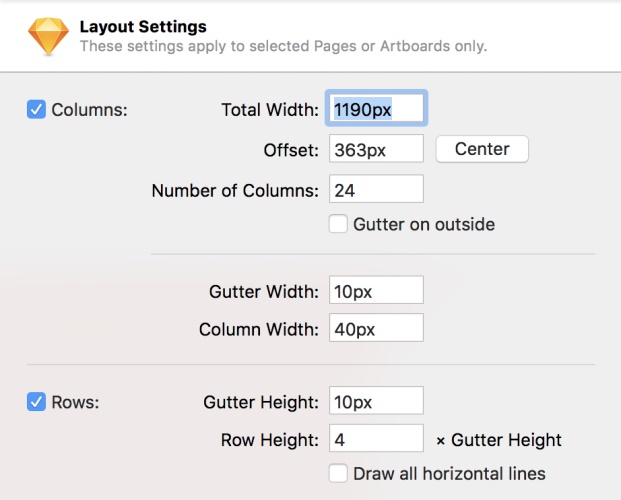Image resolution: width=621 pixels, height=500 pixels.
Task: Click the '× Gutter Height' suffix label
Action: 499,440
